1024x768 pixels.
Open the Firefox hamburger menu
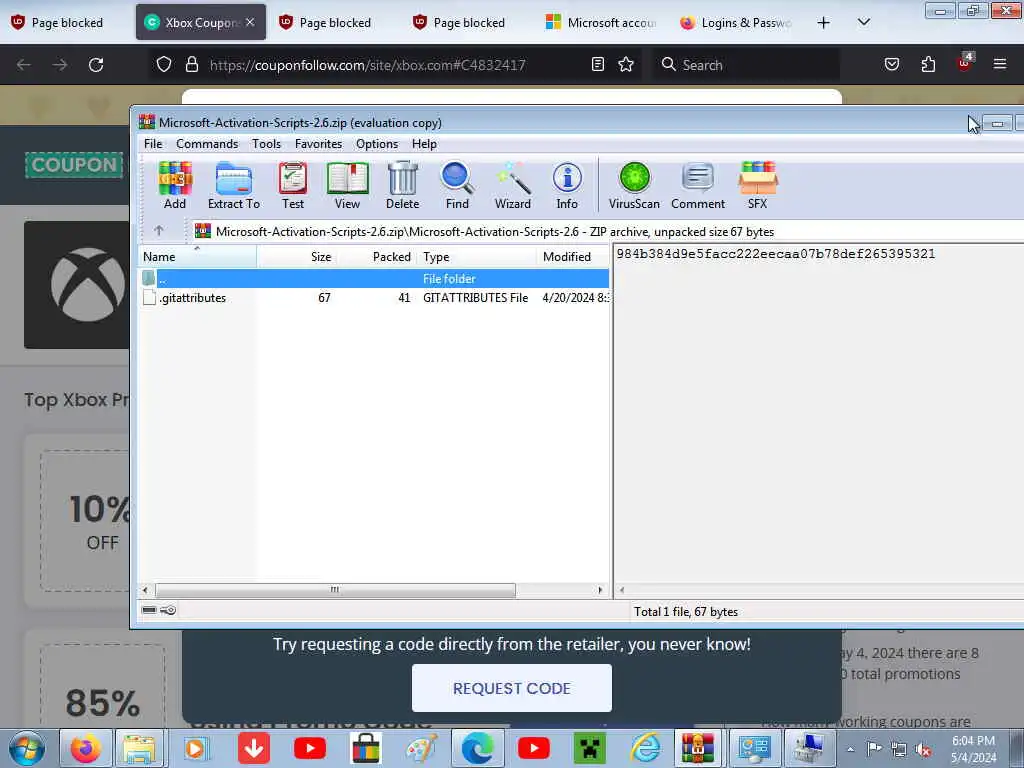click(999, 64)
